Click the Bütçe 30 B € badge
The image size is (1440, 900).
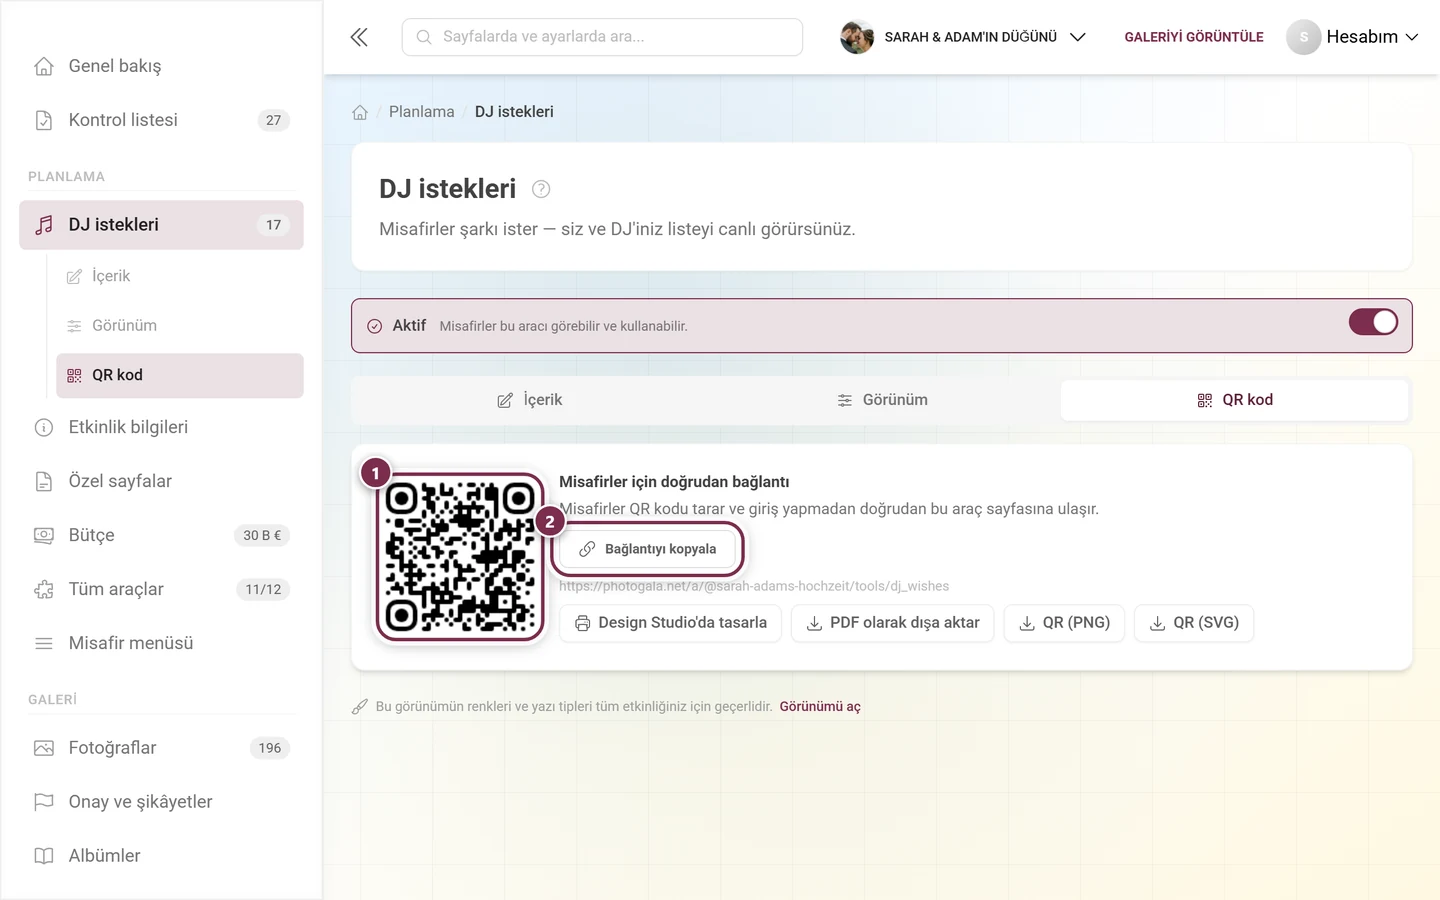tap(262, 535)
